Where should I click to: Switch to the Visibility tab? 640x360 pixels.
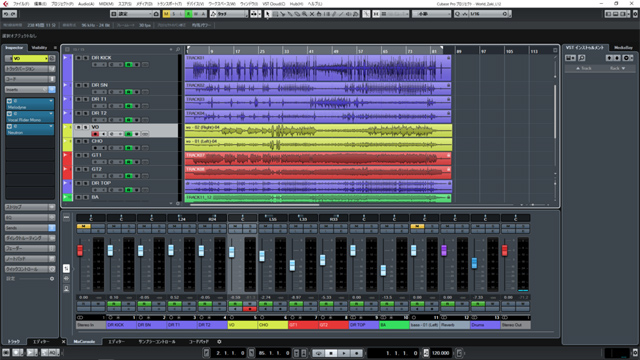[x=39, y=48]
